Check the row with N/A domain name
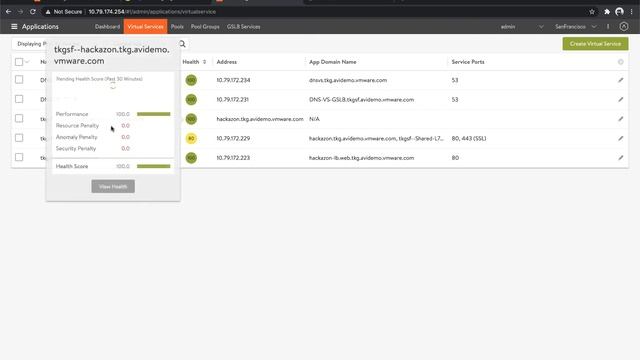Screen dimensions: 640x360 tap(19, 118)
